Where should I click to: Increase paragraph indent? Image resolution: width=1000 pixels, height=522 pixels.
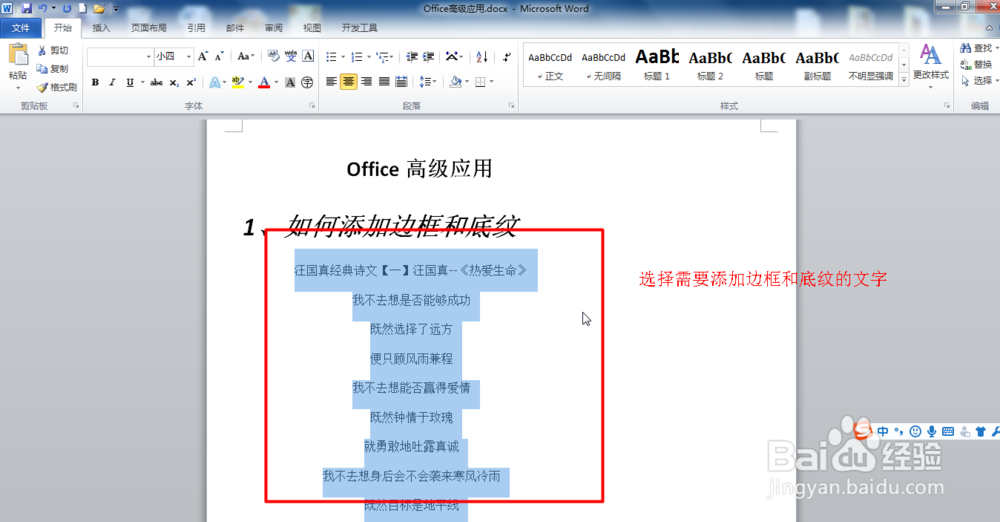coord(429,57)
